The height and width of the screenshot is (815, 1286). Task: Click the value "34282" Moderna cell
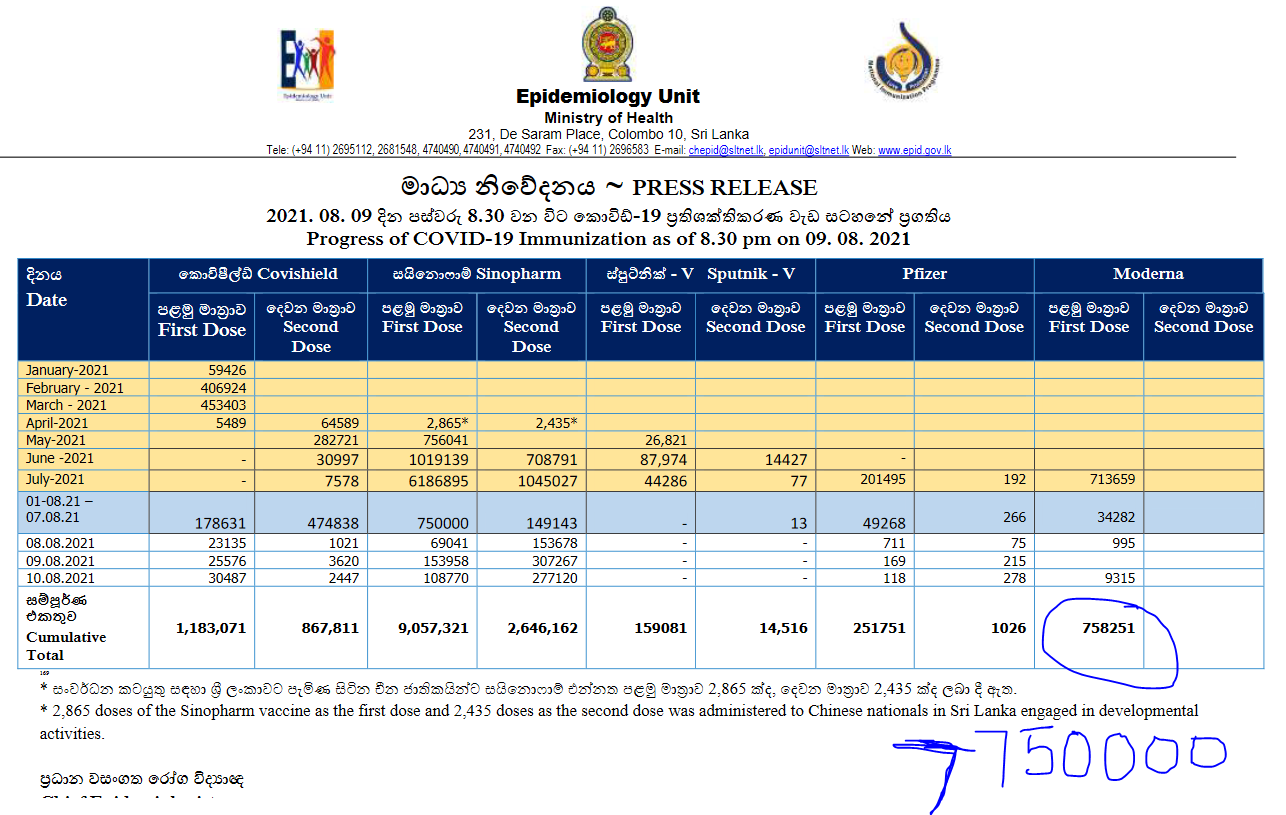(1116, 517)
